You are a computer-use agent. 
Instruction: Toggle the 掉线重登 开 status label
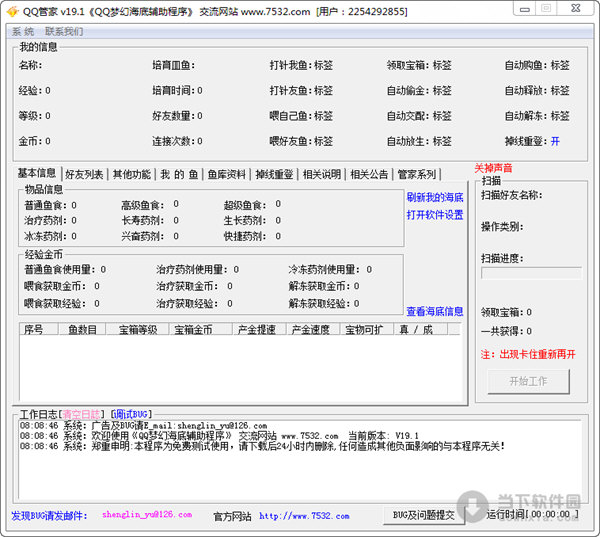tap(555, 142)
